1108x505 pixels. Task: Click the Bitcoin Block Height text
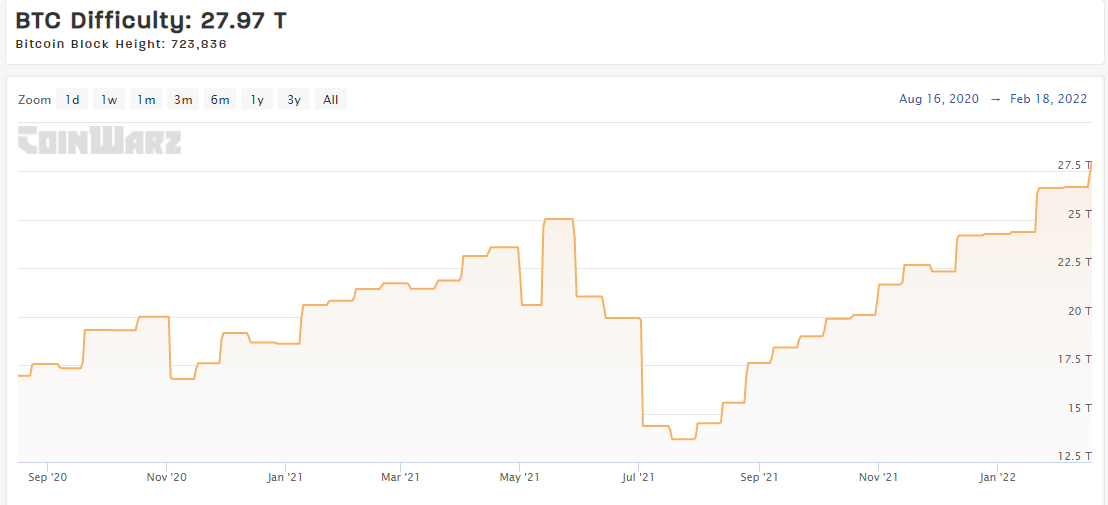[x=128, y=44]
